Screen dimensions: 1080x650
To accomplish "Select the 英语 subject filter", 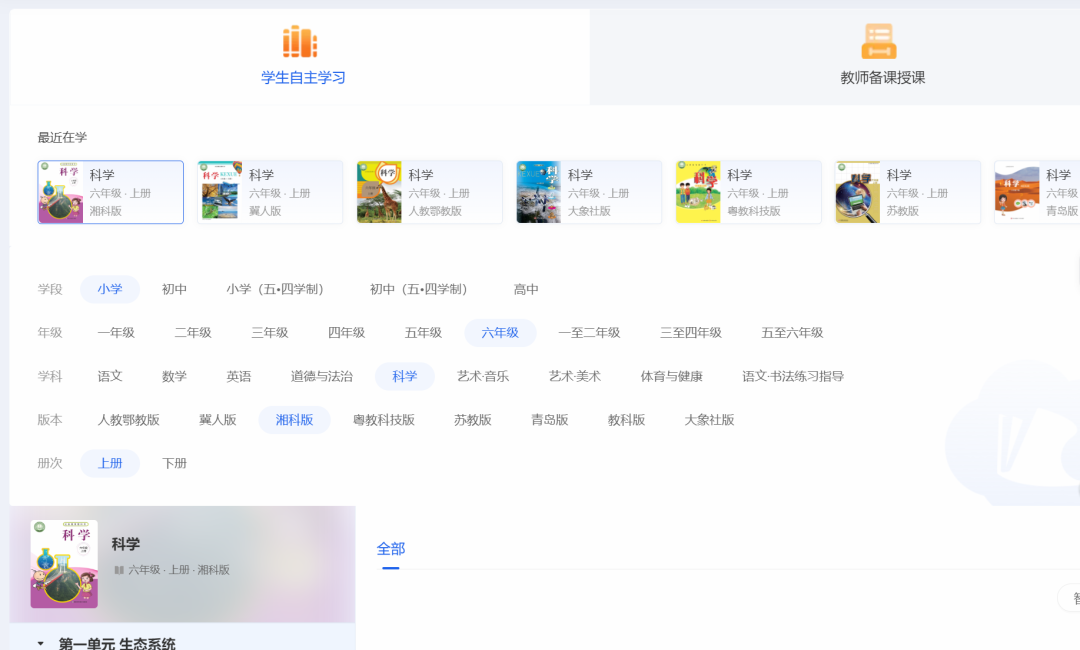I will point(240,377).
